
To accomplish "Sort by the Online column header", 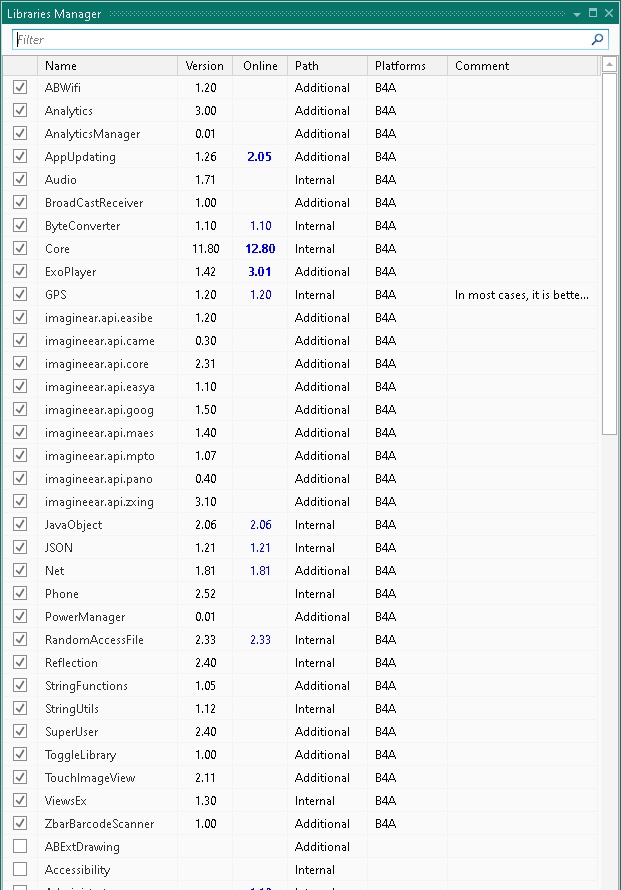I will (x=260, y=66).
